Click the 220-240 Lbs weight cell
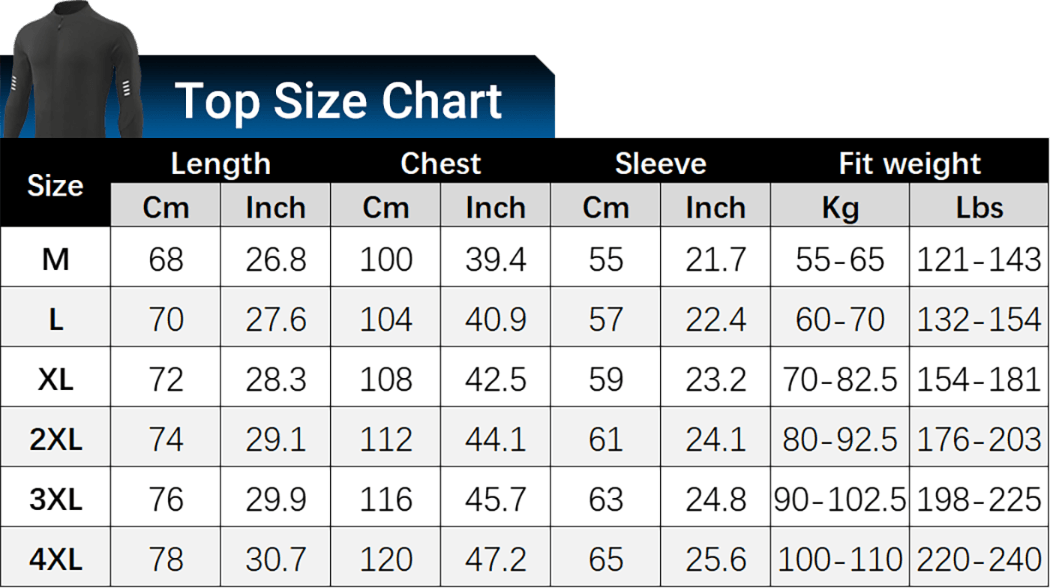This screenshot has width=1050, height=588. 979,559
